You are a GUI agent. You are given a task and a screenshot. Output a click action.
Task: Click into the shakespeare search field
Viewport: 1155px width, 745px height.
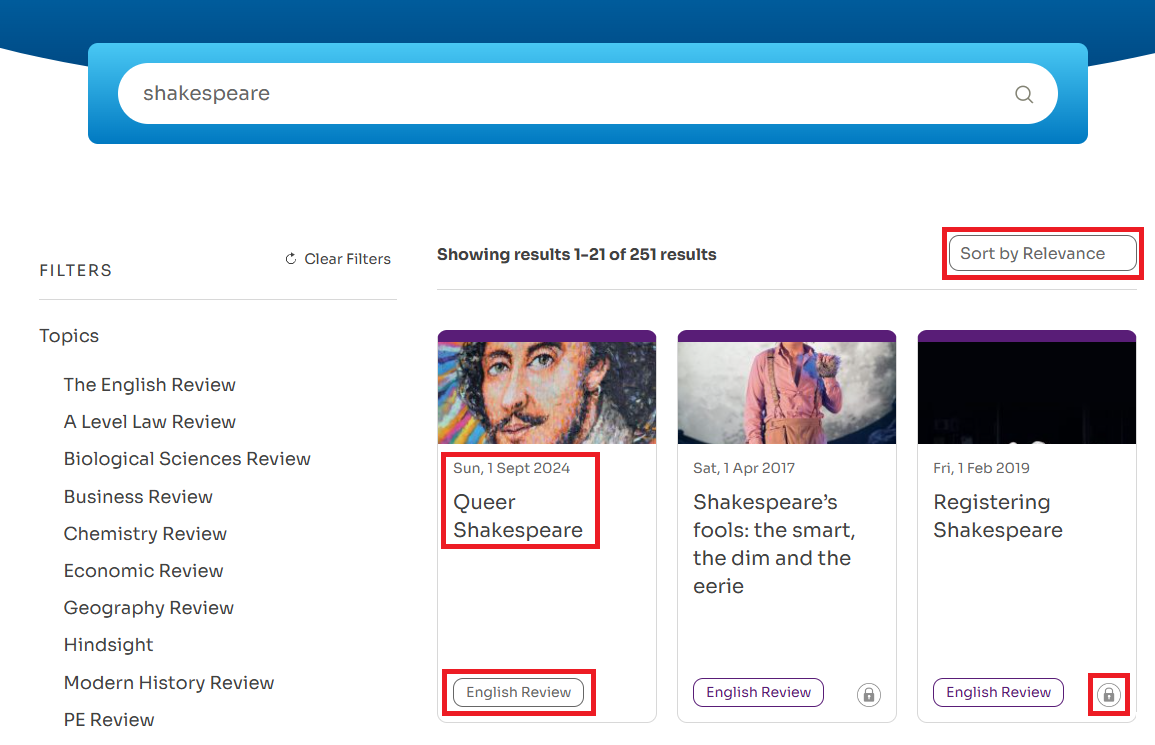pos(560,94)
